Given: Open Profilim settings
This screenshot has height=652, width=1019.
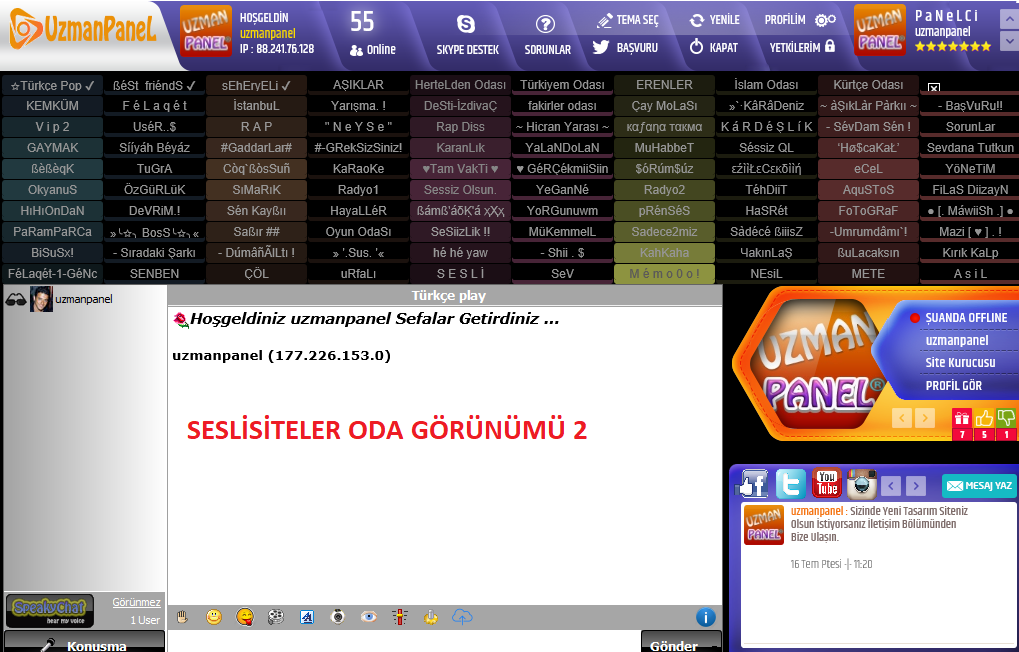Looking at the screenshot, I should [800, 20].
